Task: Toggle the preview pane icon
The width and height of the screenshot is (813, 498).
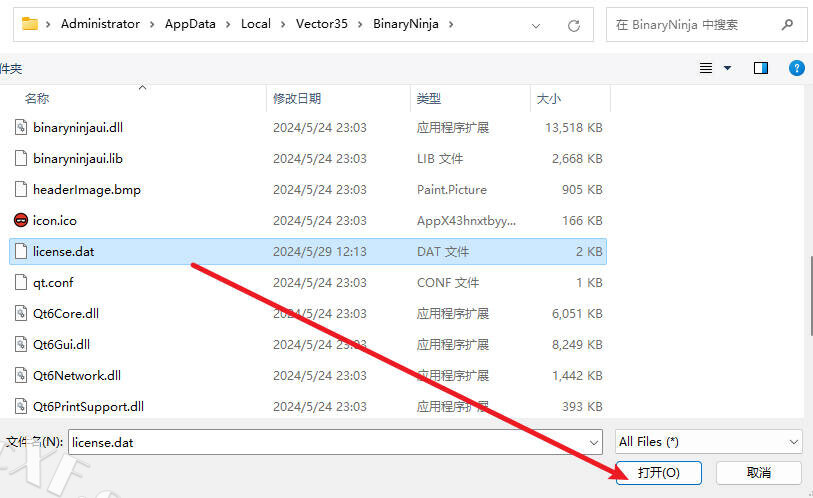Action: tap(761, 68)
